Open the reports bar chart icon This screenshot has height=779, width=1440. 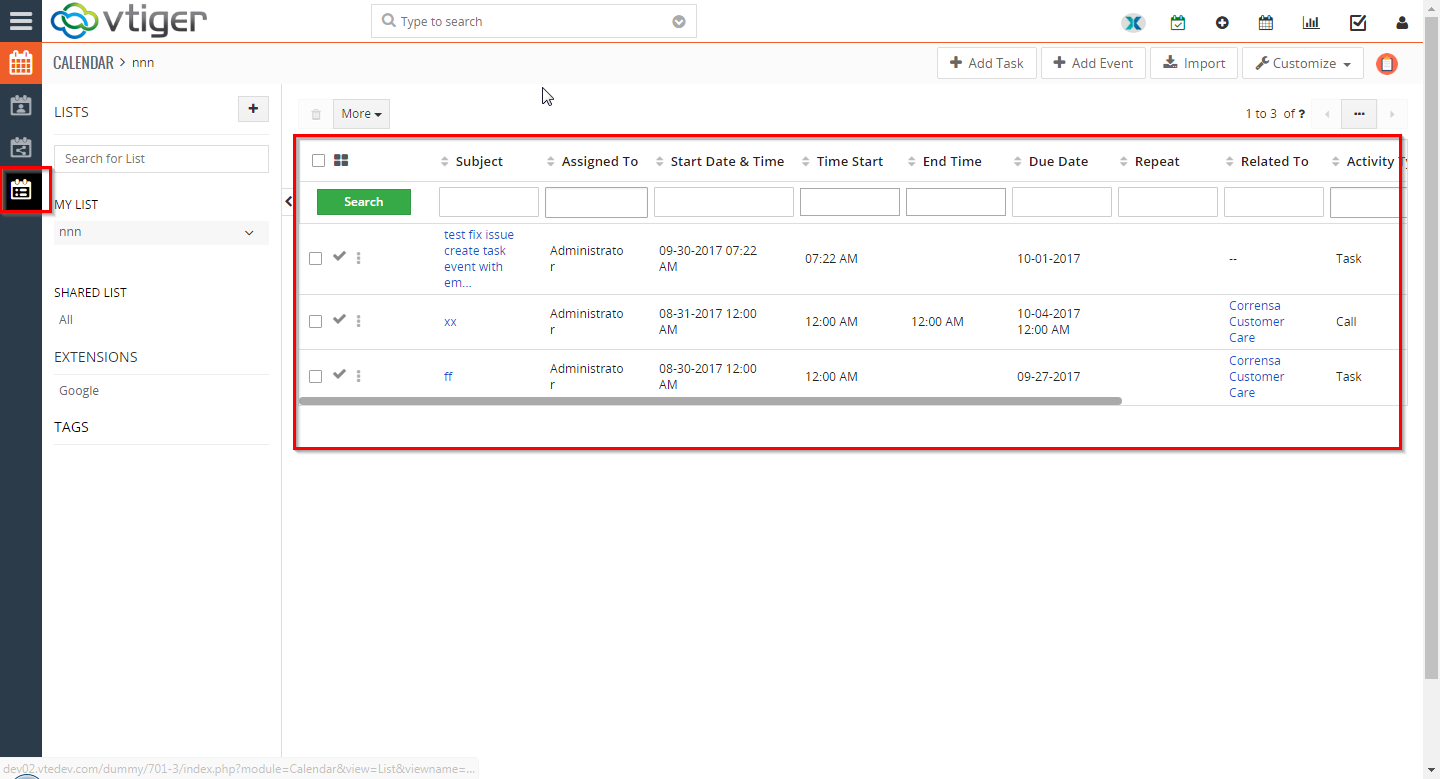pyautogui.click(x=1311, y=23)
